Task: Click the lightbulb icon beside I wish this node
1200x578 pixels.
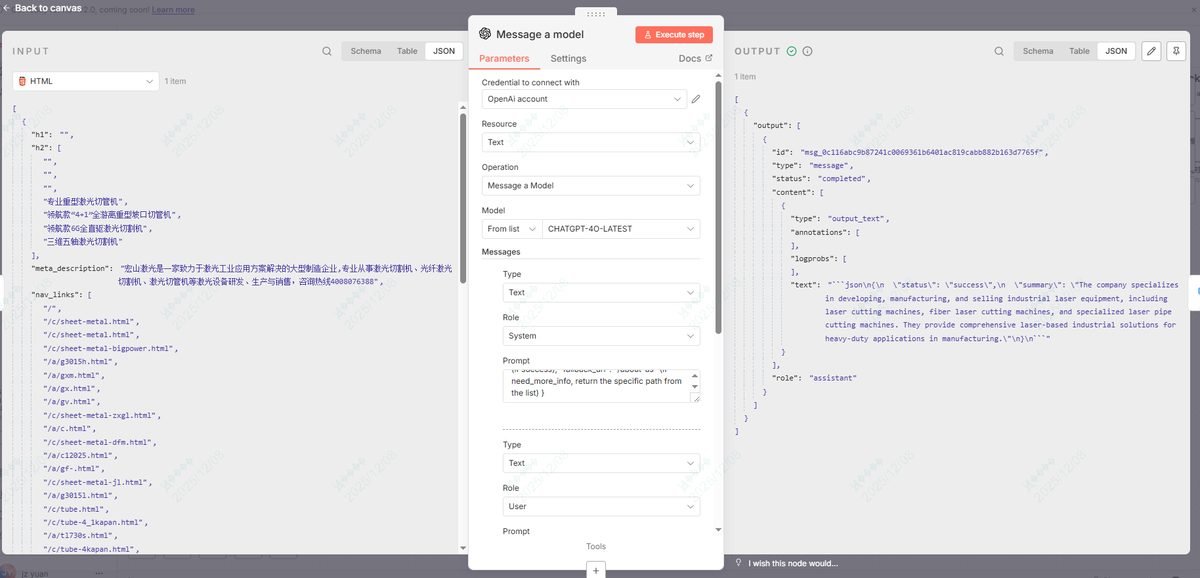Action: [738, 562]
